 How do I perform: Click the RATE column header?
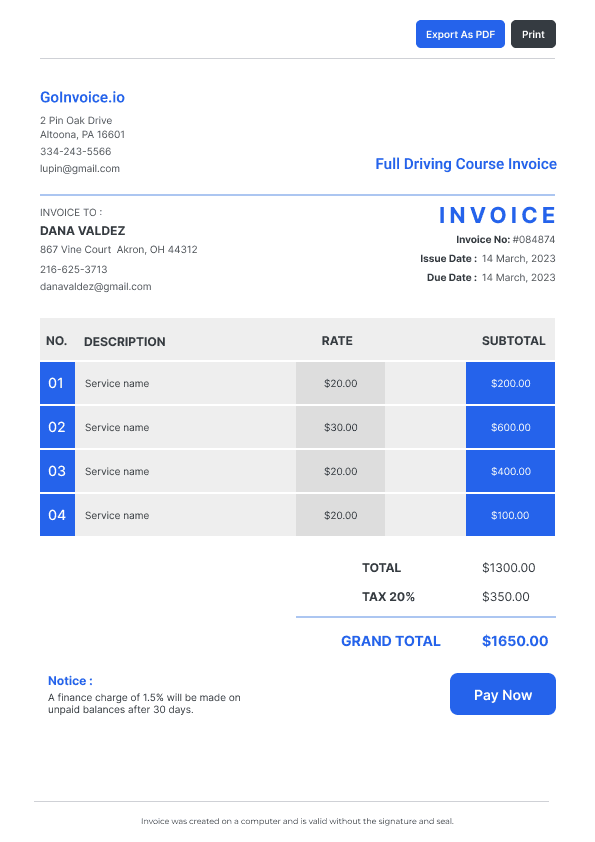337,341
